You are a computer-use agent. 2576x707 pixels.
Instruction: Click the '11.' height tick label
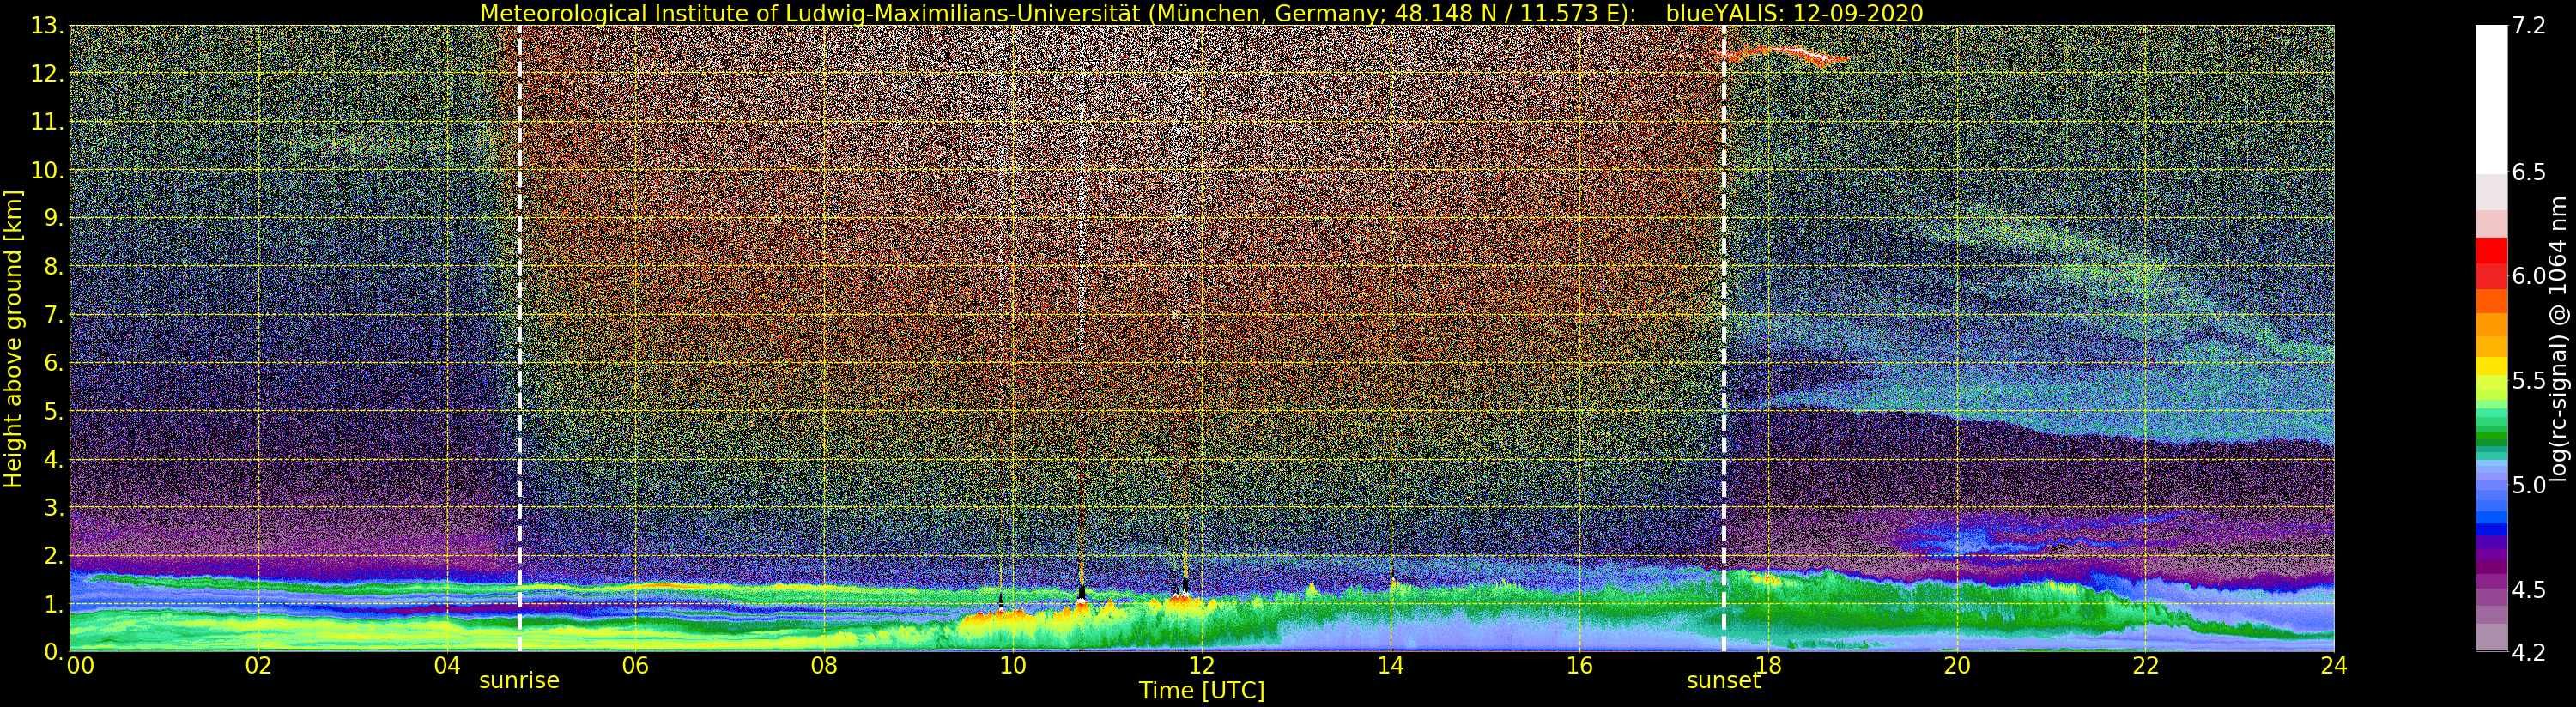click(x=48, y=122)
